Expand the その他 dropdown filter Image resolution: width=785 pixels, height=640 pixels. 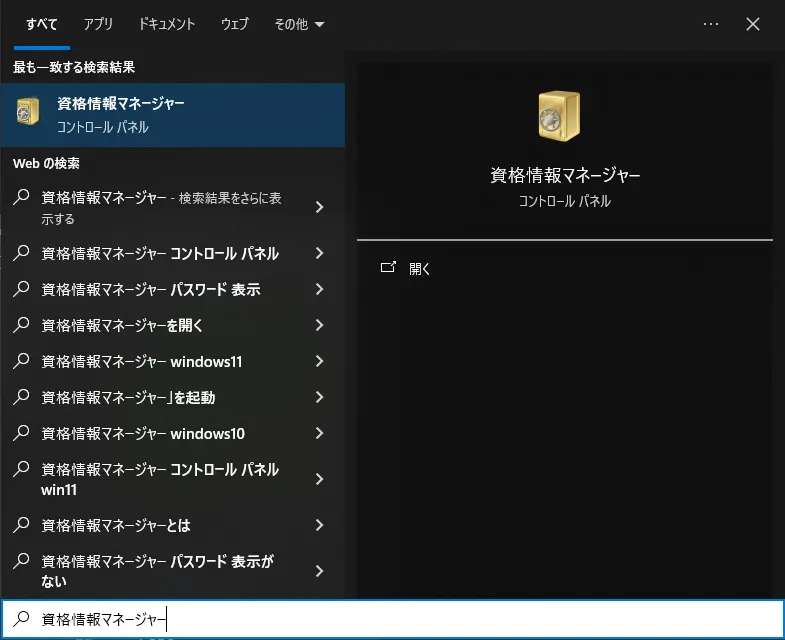(x=299, y=24)
